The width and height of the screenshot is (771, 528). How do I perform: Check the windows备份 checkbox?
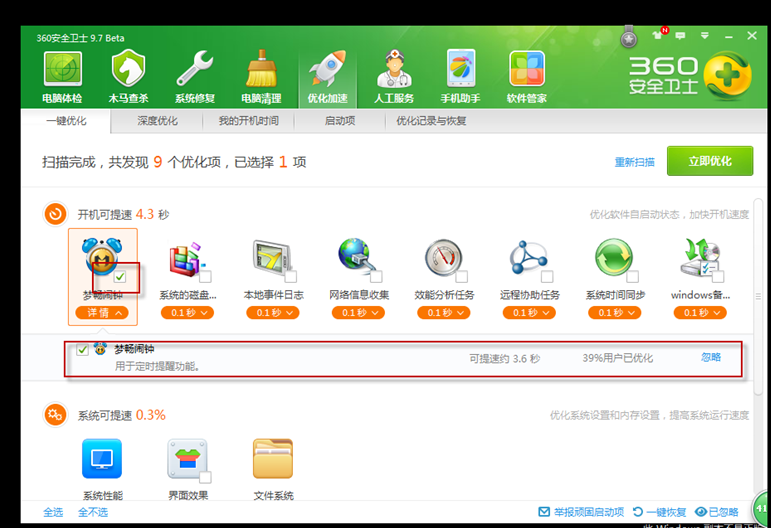[x=718, y=277]
